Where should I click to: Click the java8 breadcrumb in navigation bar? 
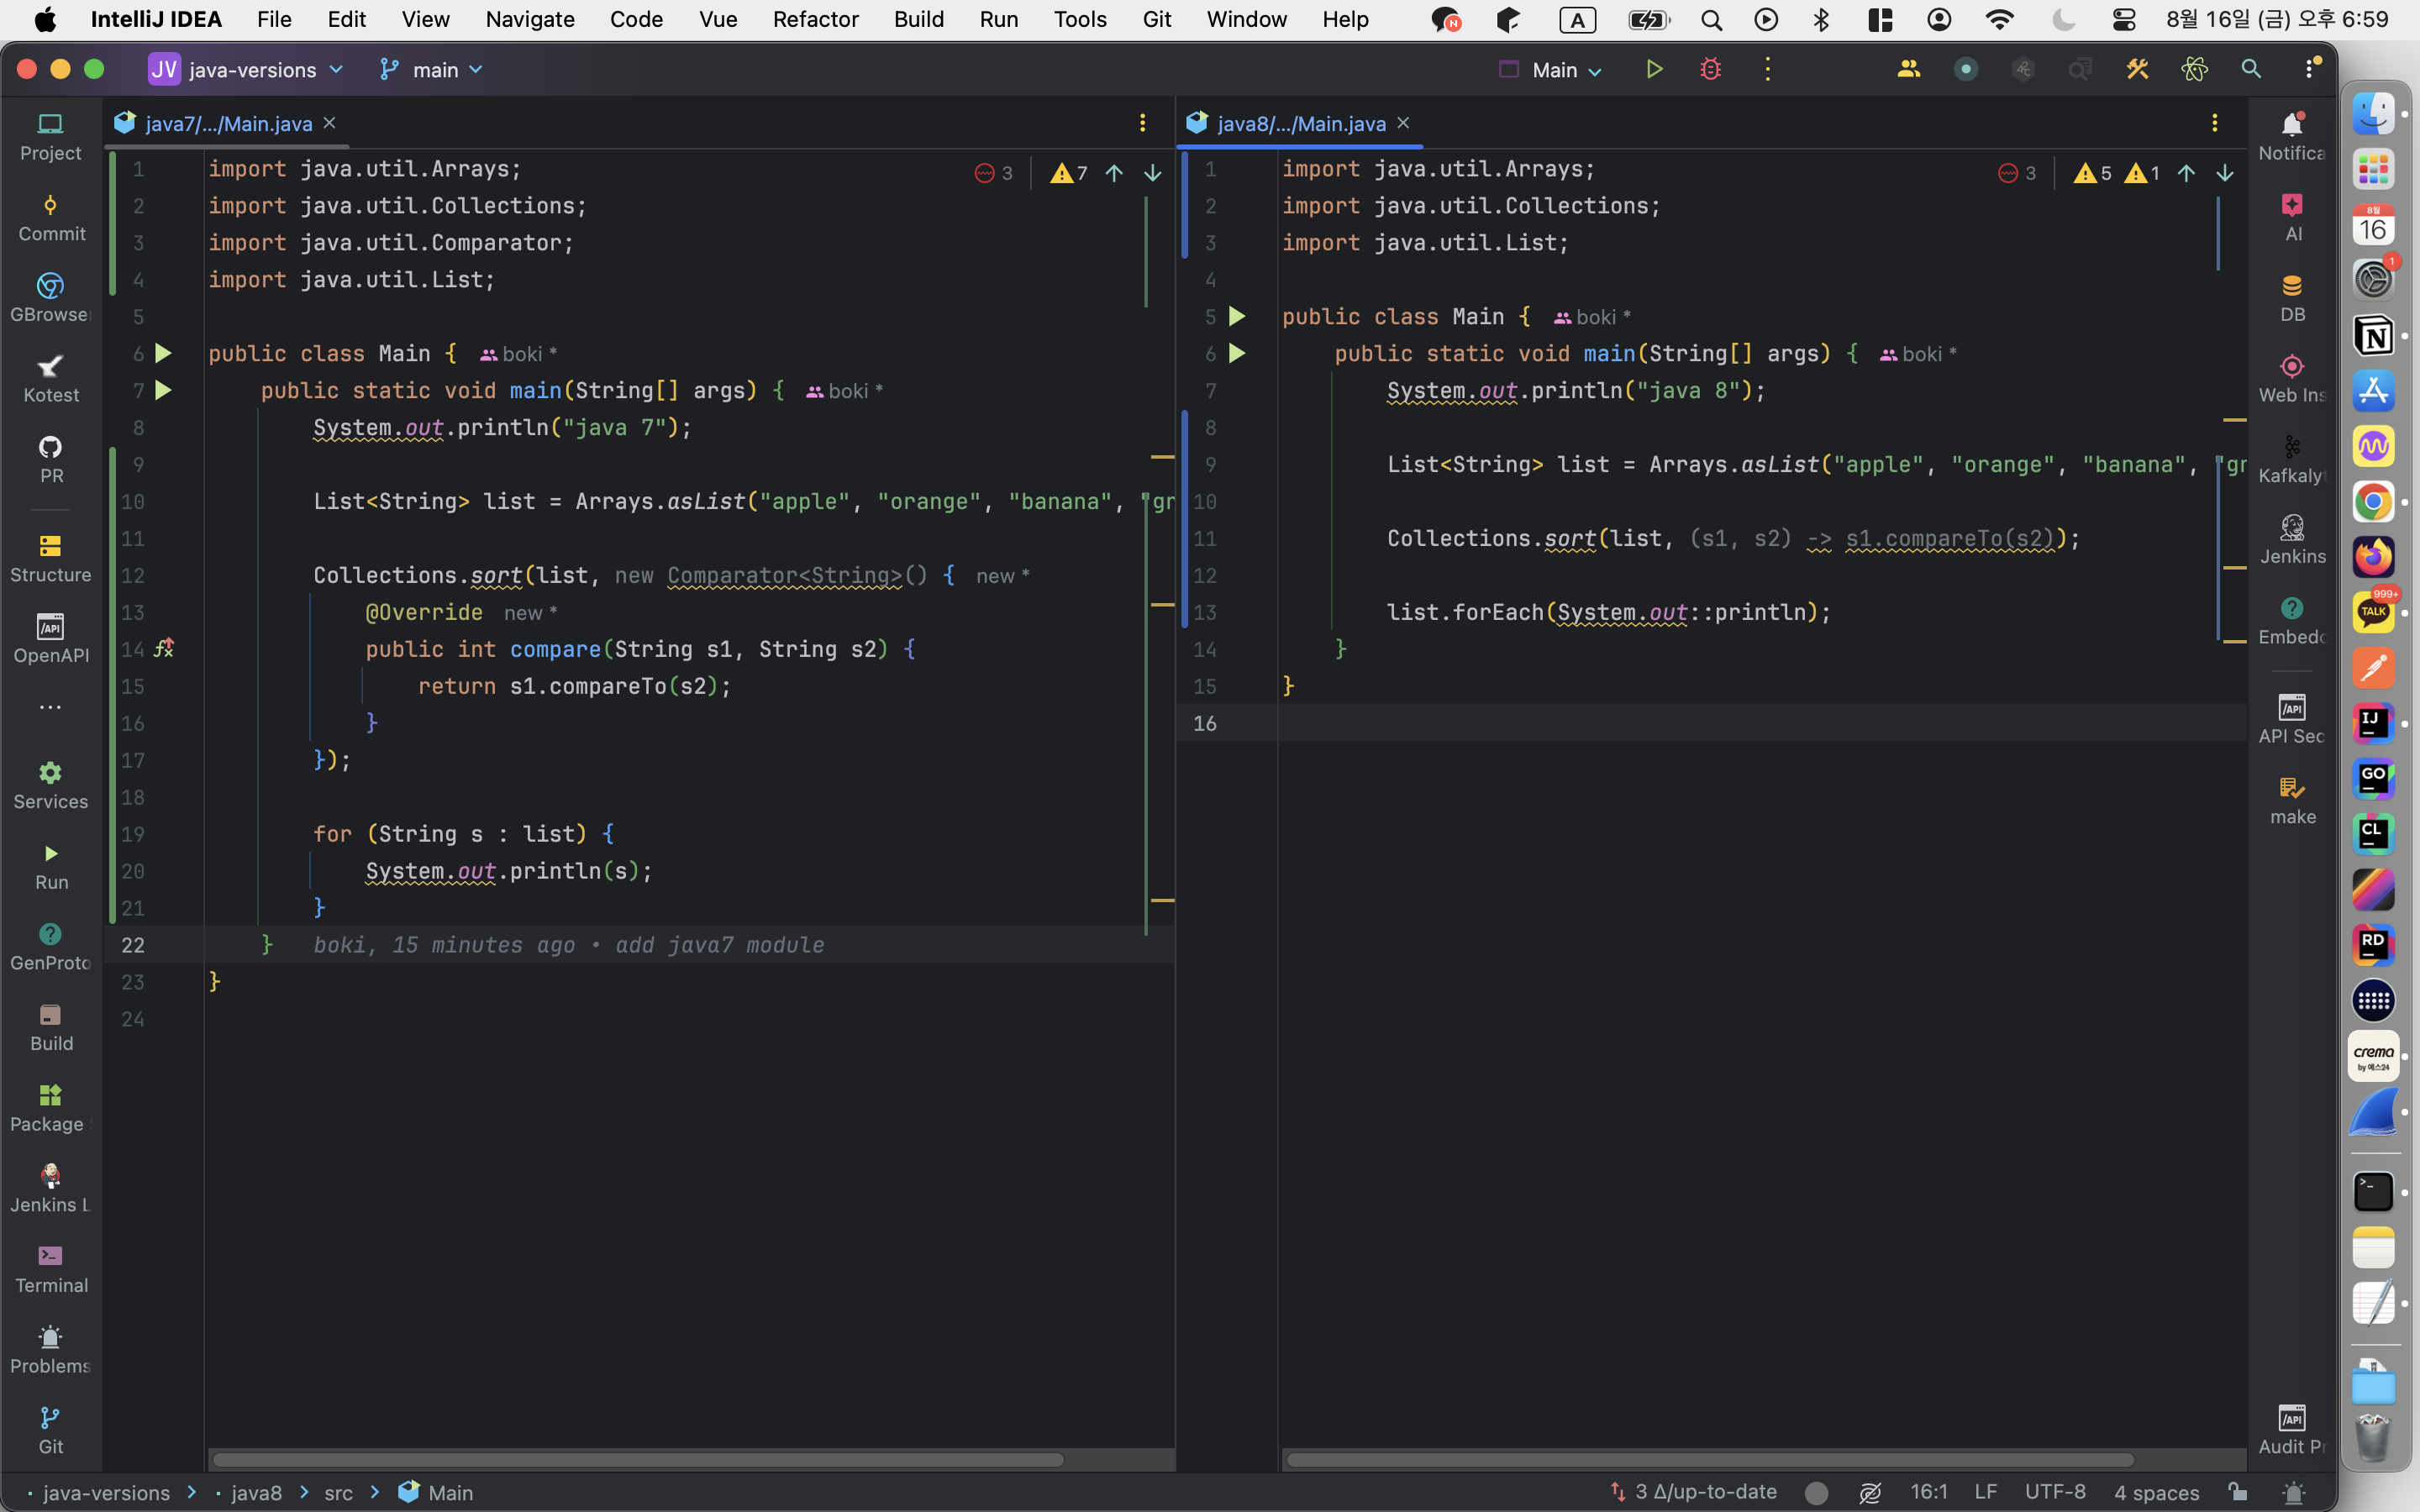[x=256, y=1492]
